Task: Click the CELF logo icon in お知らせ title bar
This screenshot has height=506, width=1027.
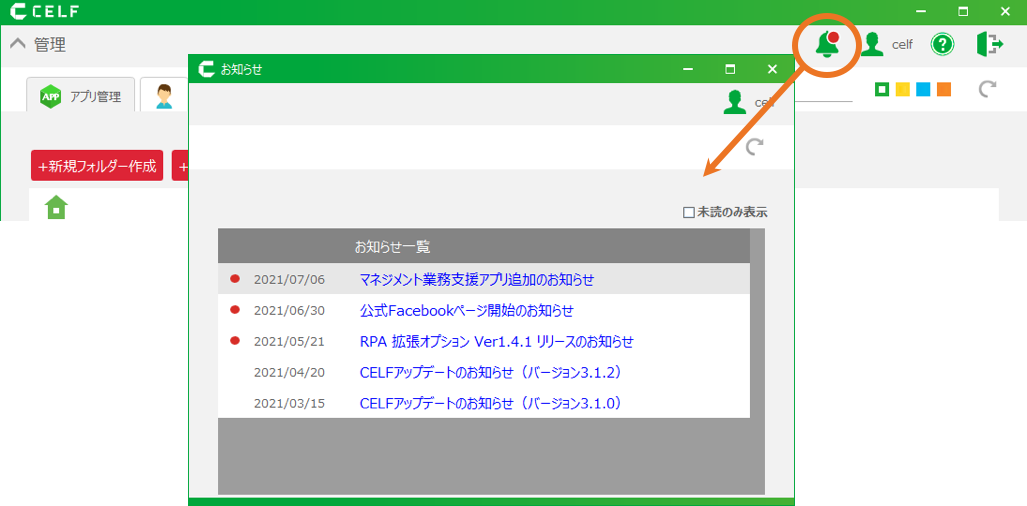Action: pyautogui.click(x=206, y=69)
